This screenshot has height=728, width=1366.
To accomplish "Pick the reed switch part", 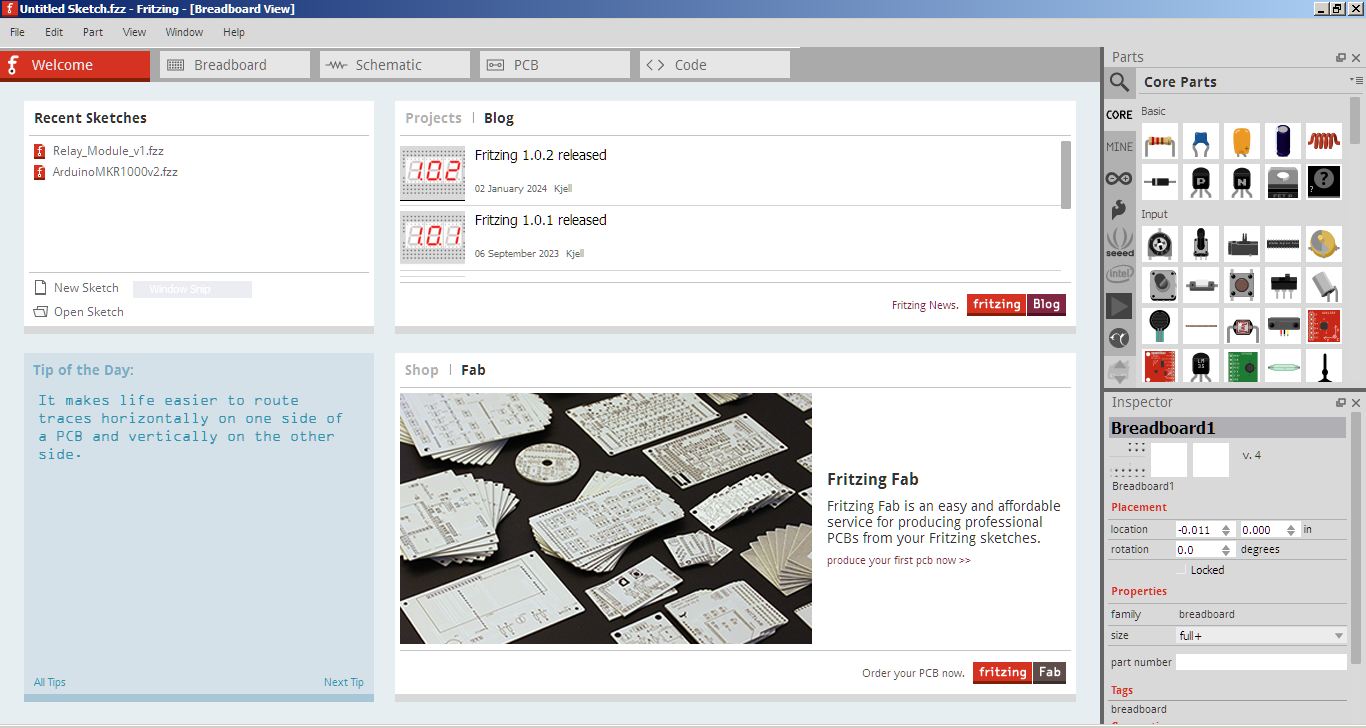I will pos(1282,366).
